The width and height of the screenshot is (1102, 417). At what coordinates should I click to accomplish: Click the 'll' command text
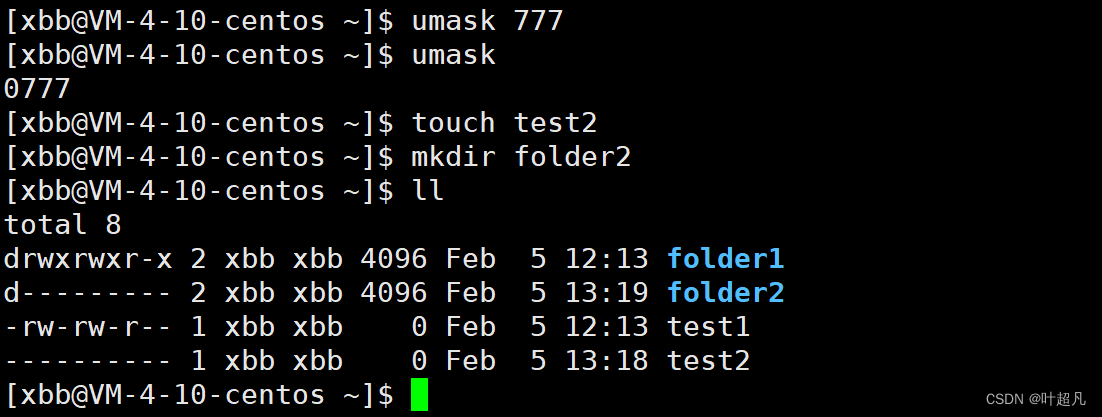pyautogui.click(x=428, y=191)
